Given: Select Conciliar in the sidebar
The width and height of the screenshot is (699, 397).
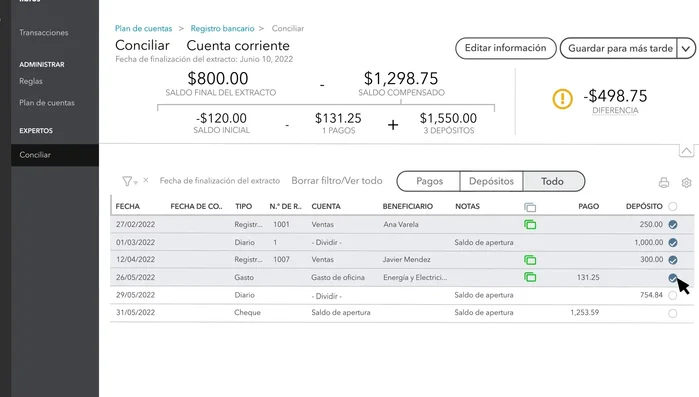Looking at the screenshot, I should (55, 155).
